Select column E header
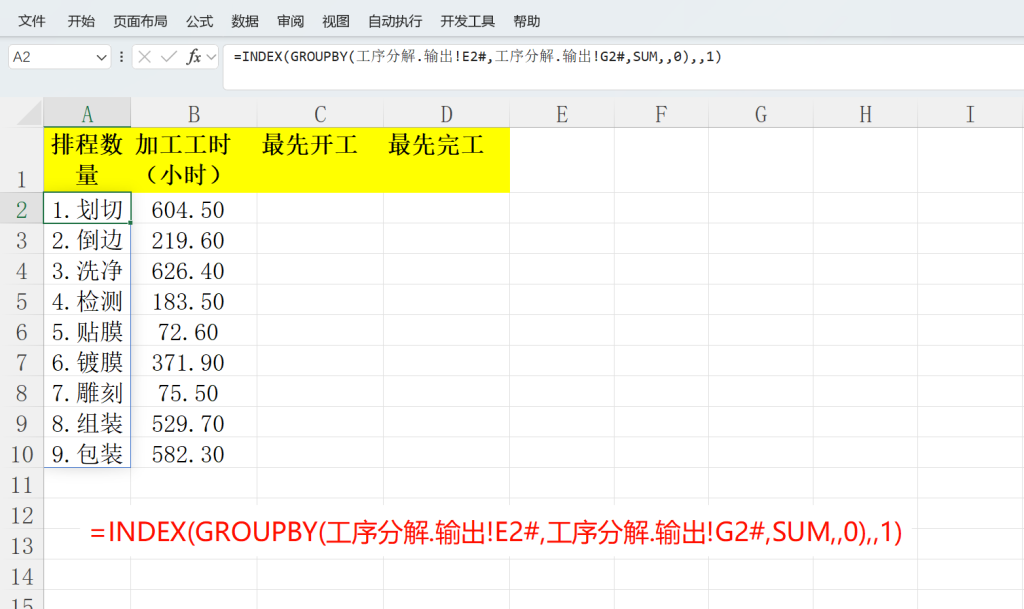Viewport: 1024px width, 609px height. coord(562,114)
